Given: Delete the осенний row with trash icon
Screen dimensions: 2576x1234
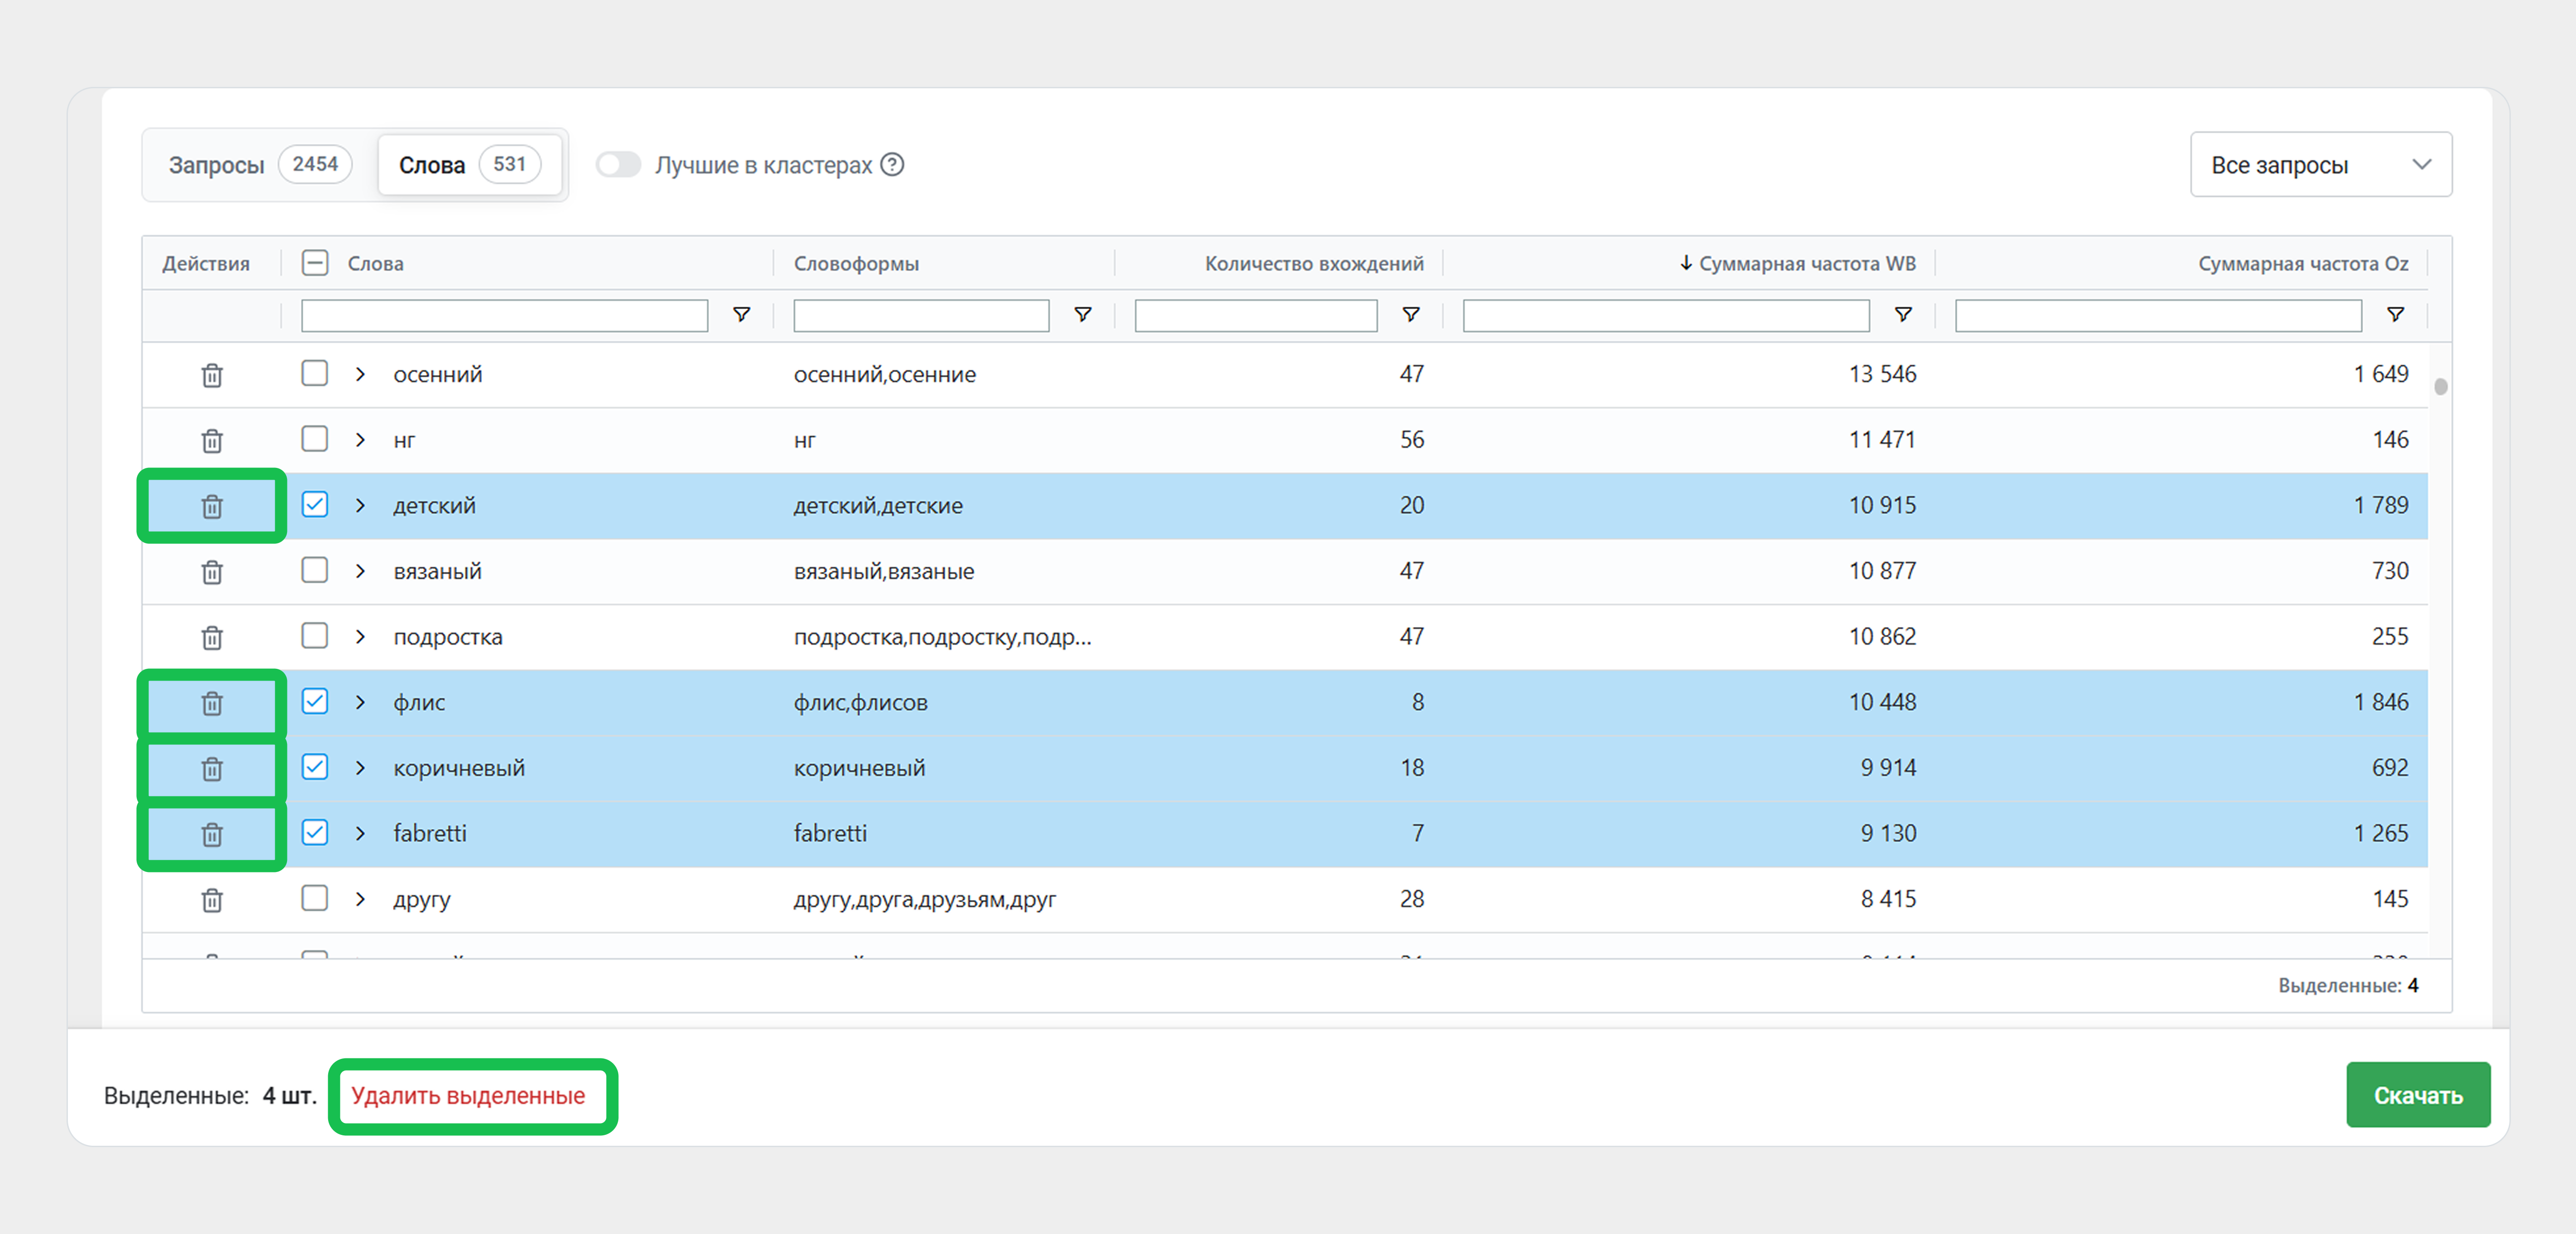Looking at the screenshot, I should 212,376.
